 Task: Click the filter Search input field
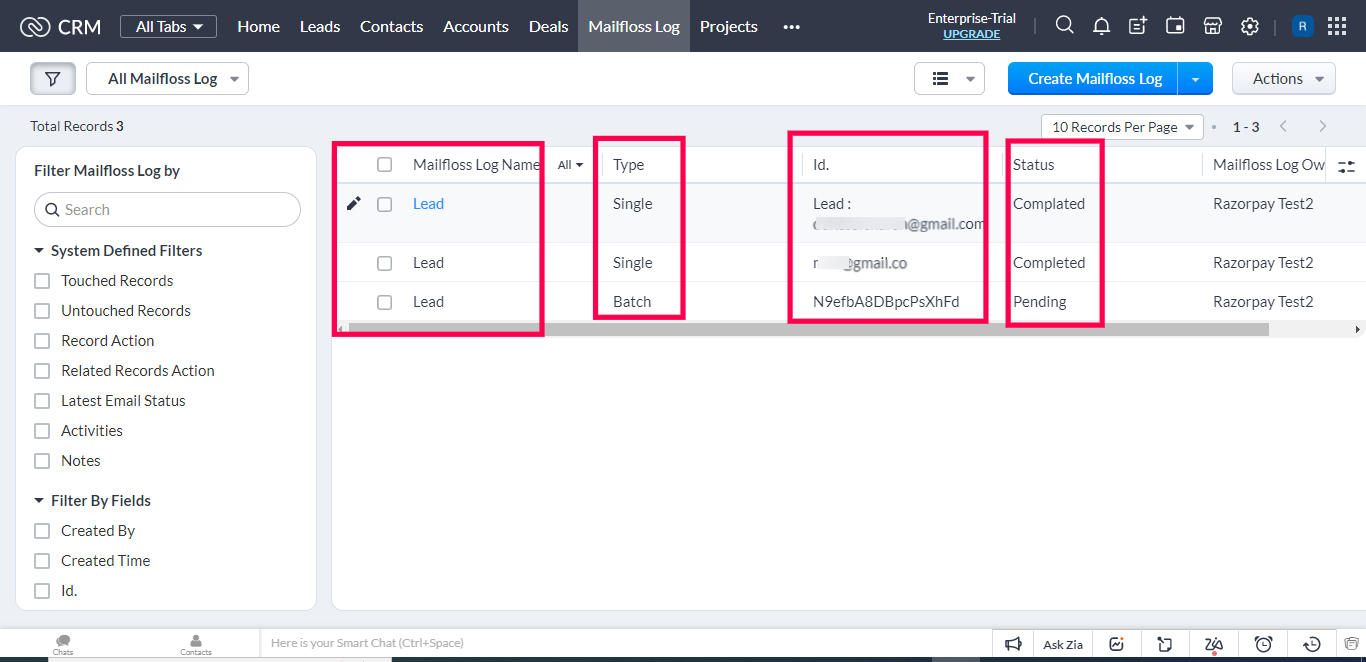coord(168,210)
